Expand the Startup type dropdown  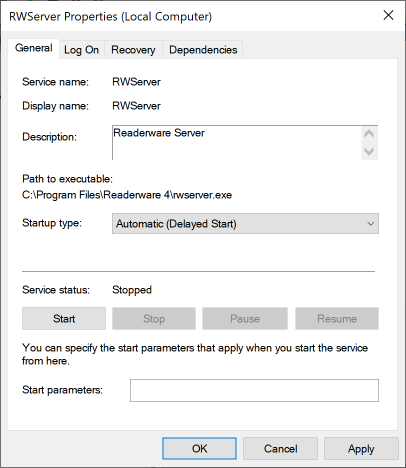tap(245, 224)
